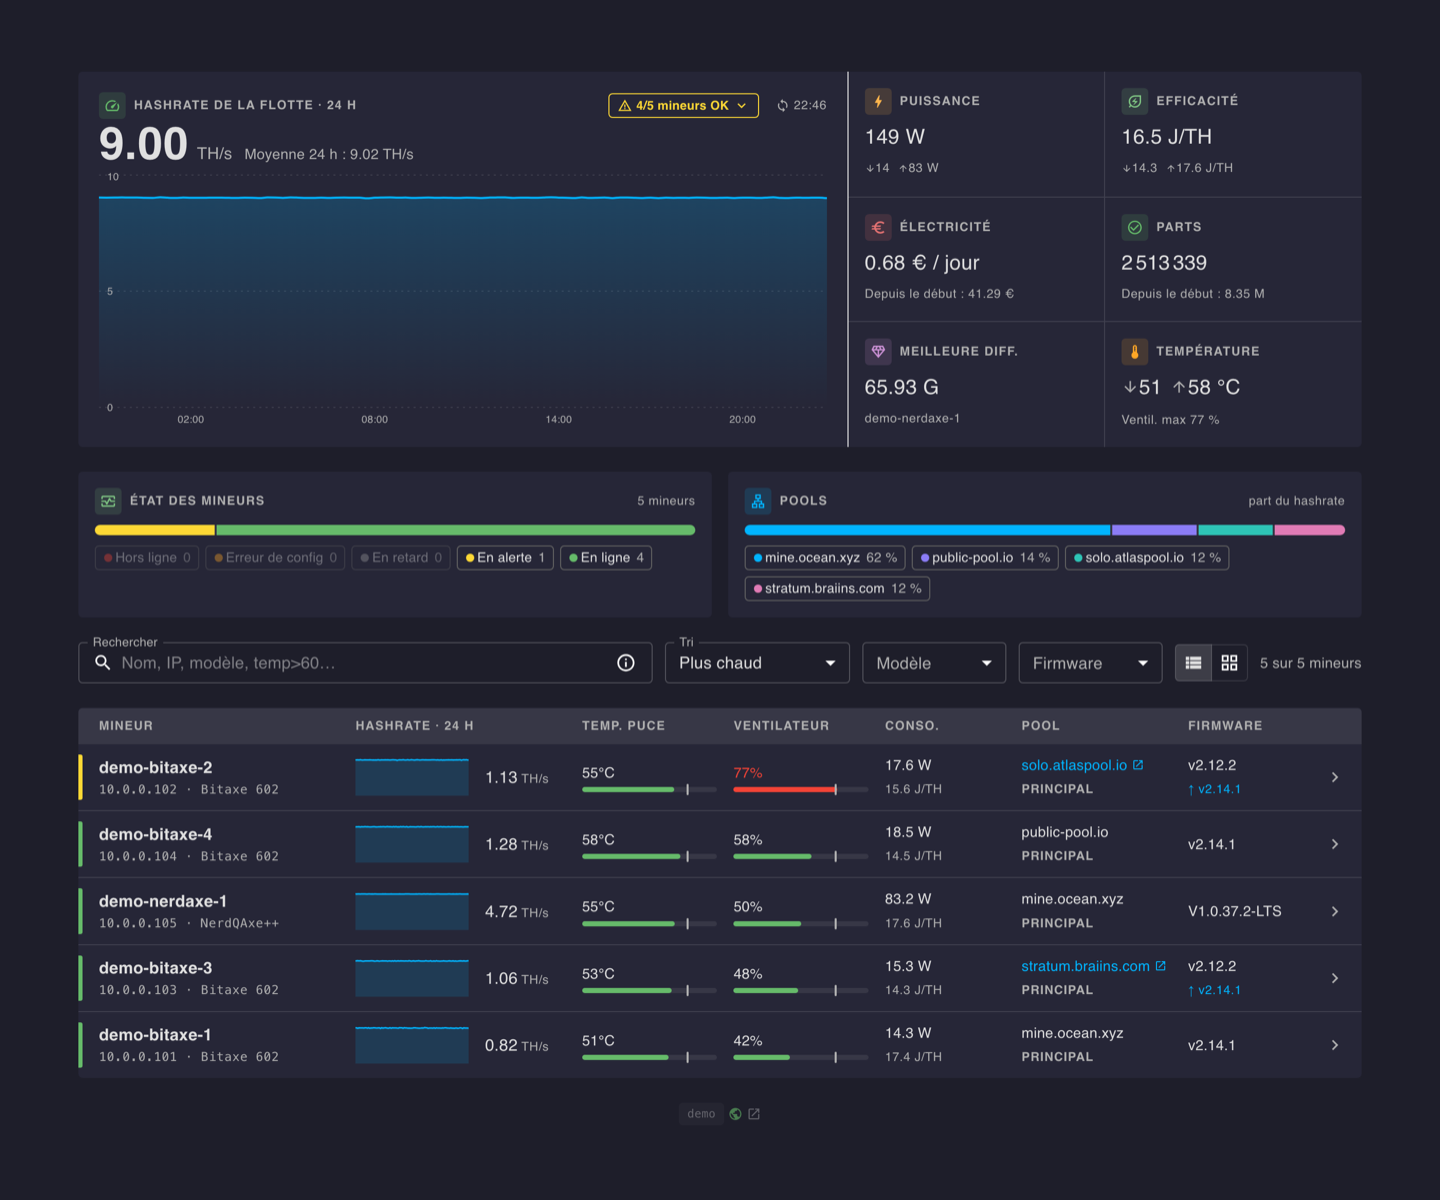Sort by Ventilateur column header
The width and height of the screenshot is (1440, 1200).
tap(781, 726)
